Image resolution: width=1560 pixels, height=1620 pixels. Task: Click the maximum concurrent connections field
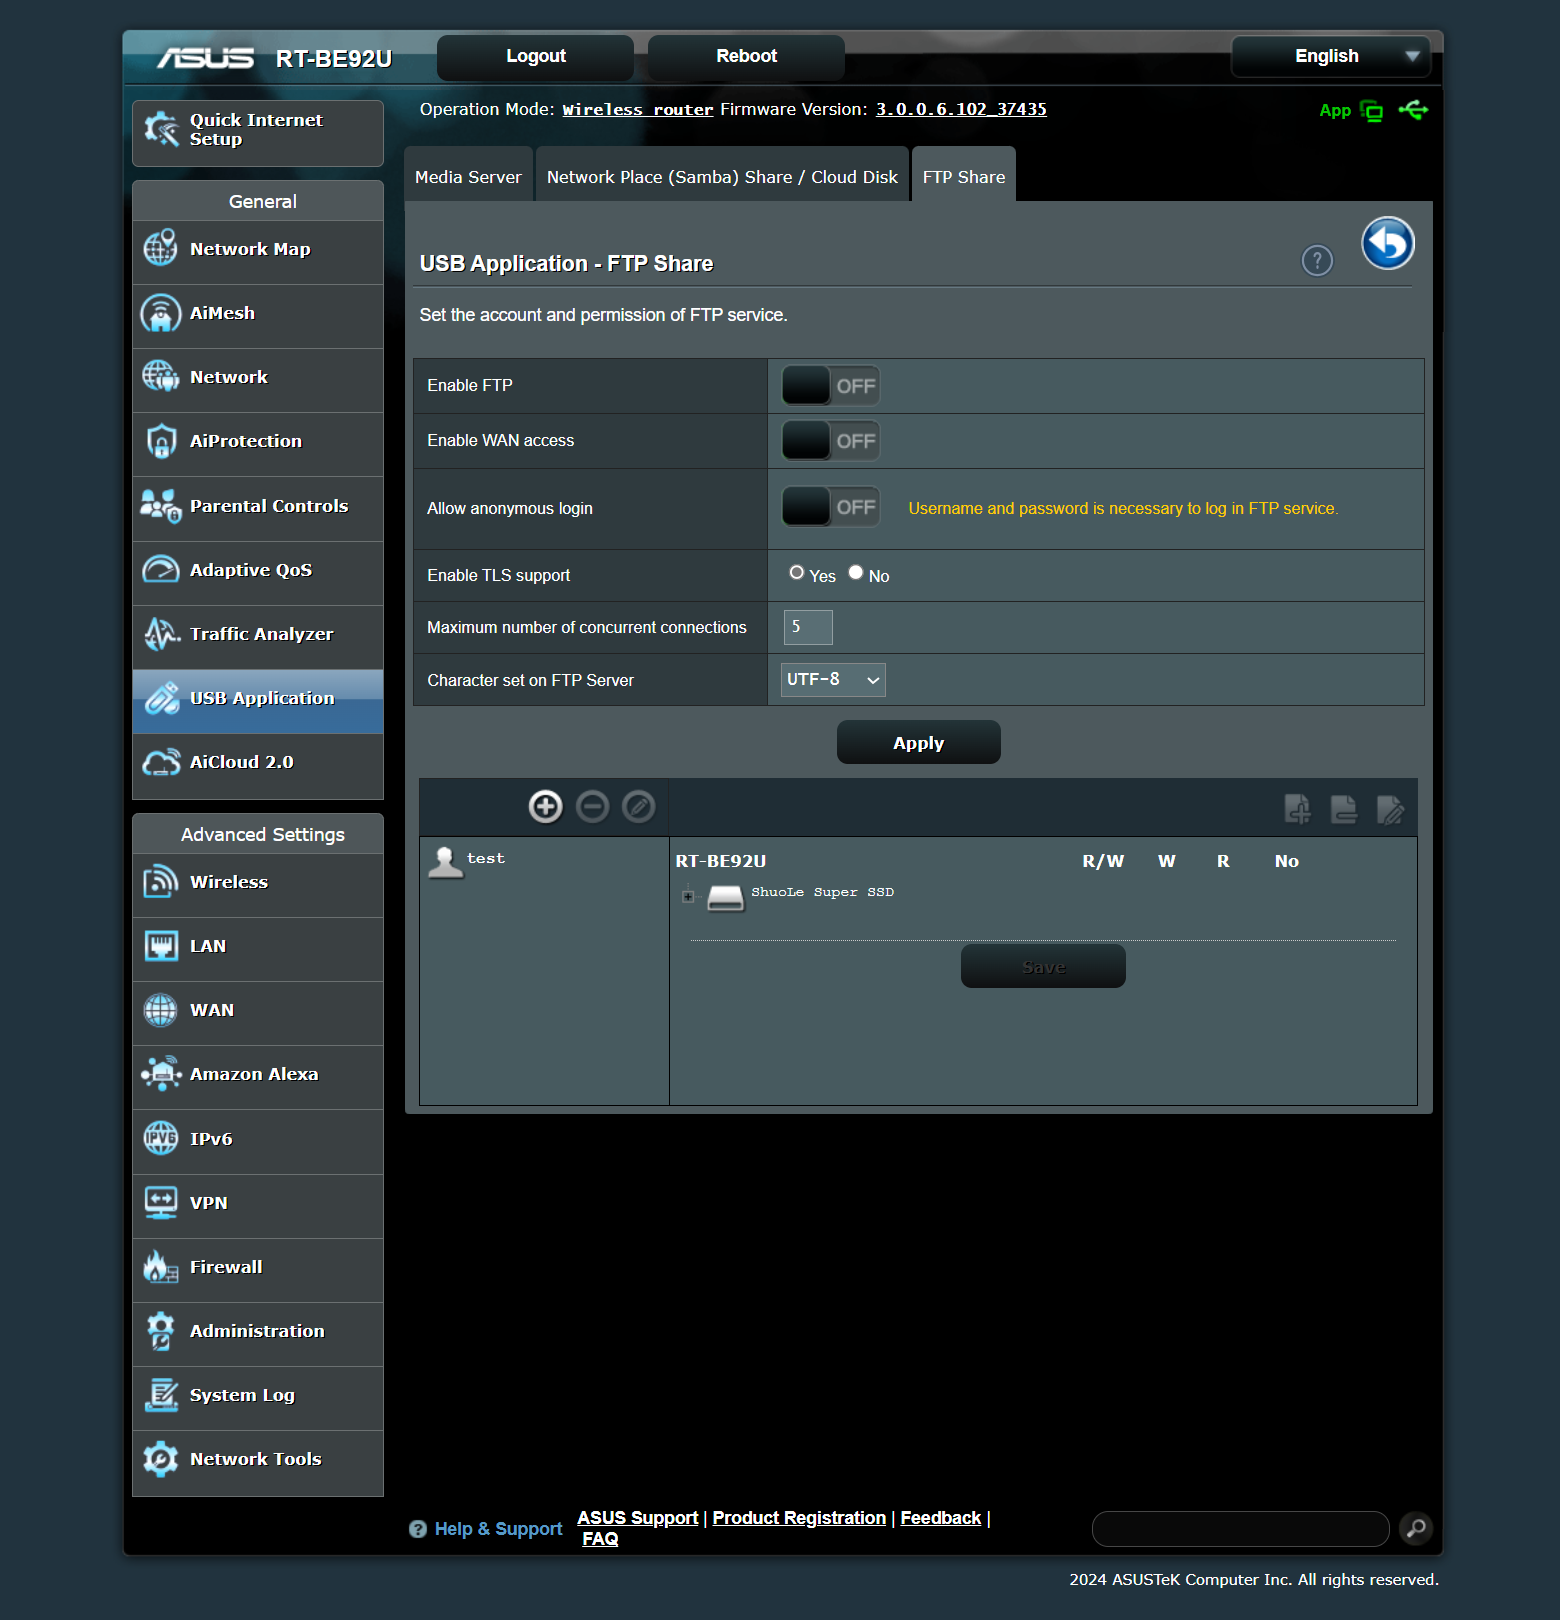click(x=808, y=627)
